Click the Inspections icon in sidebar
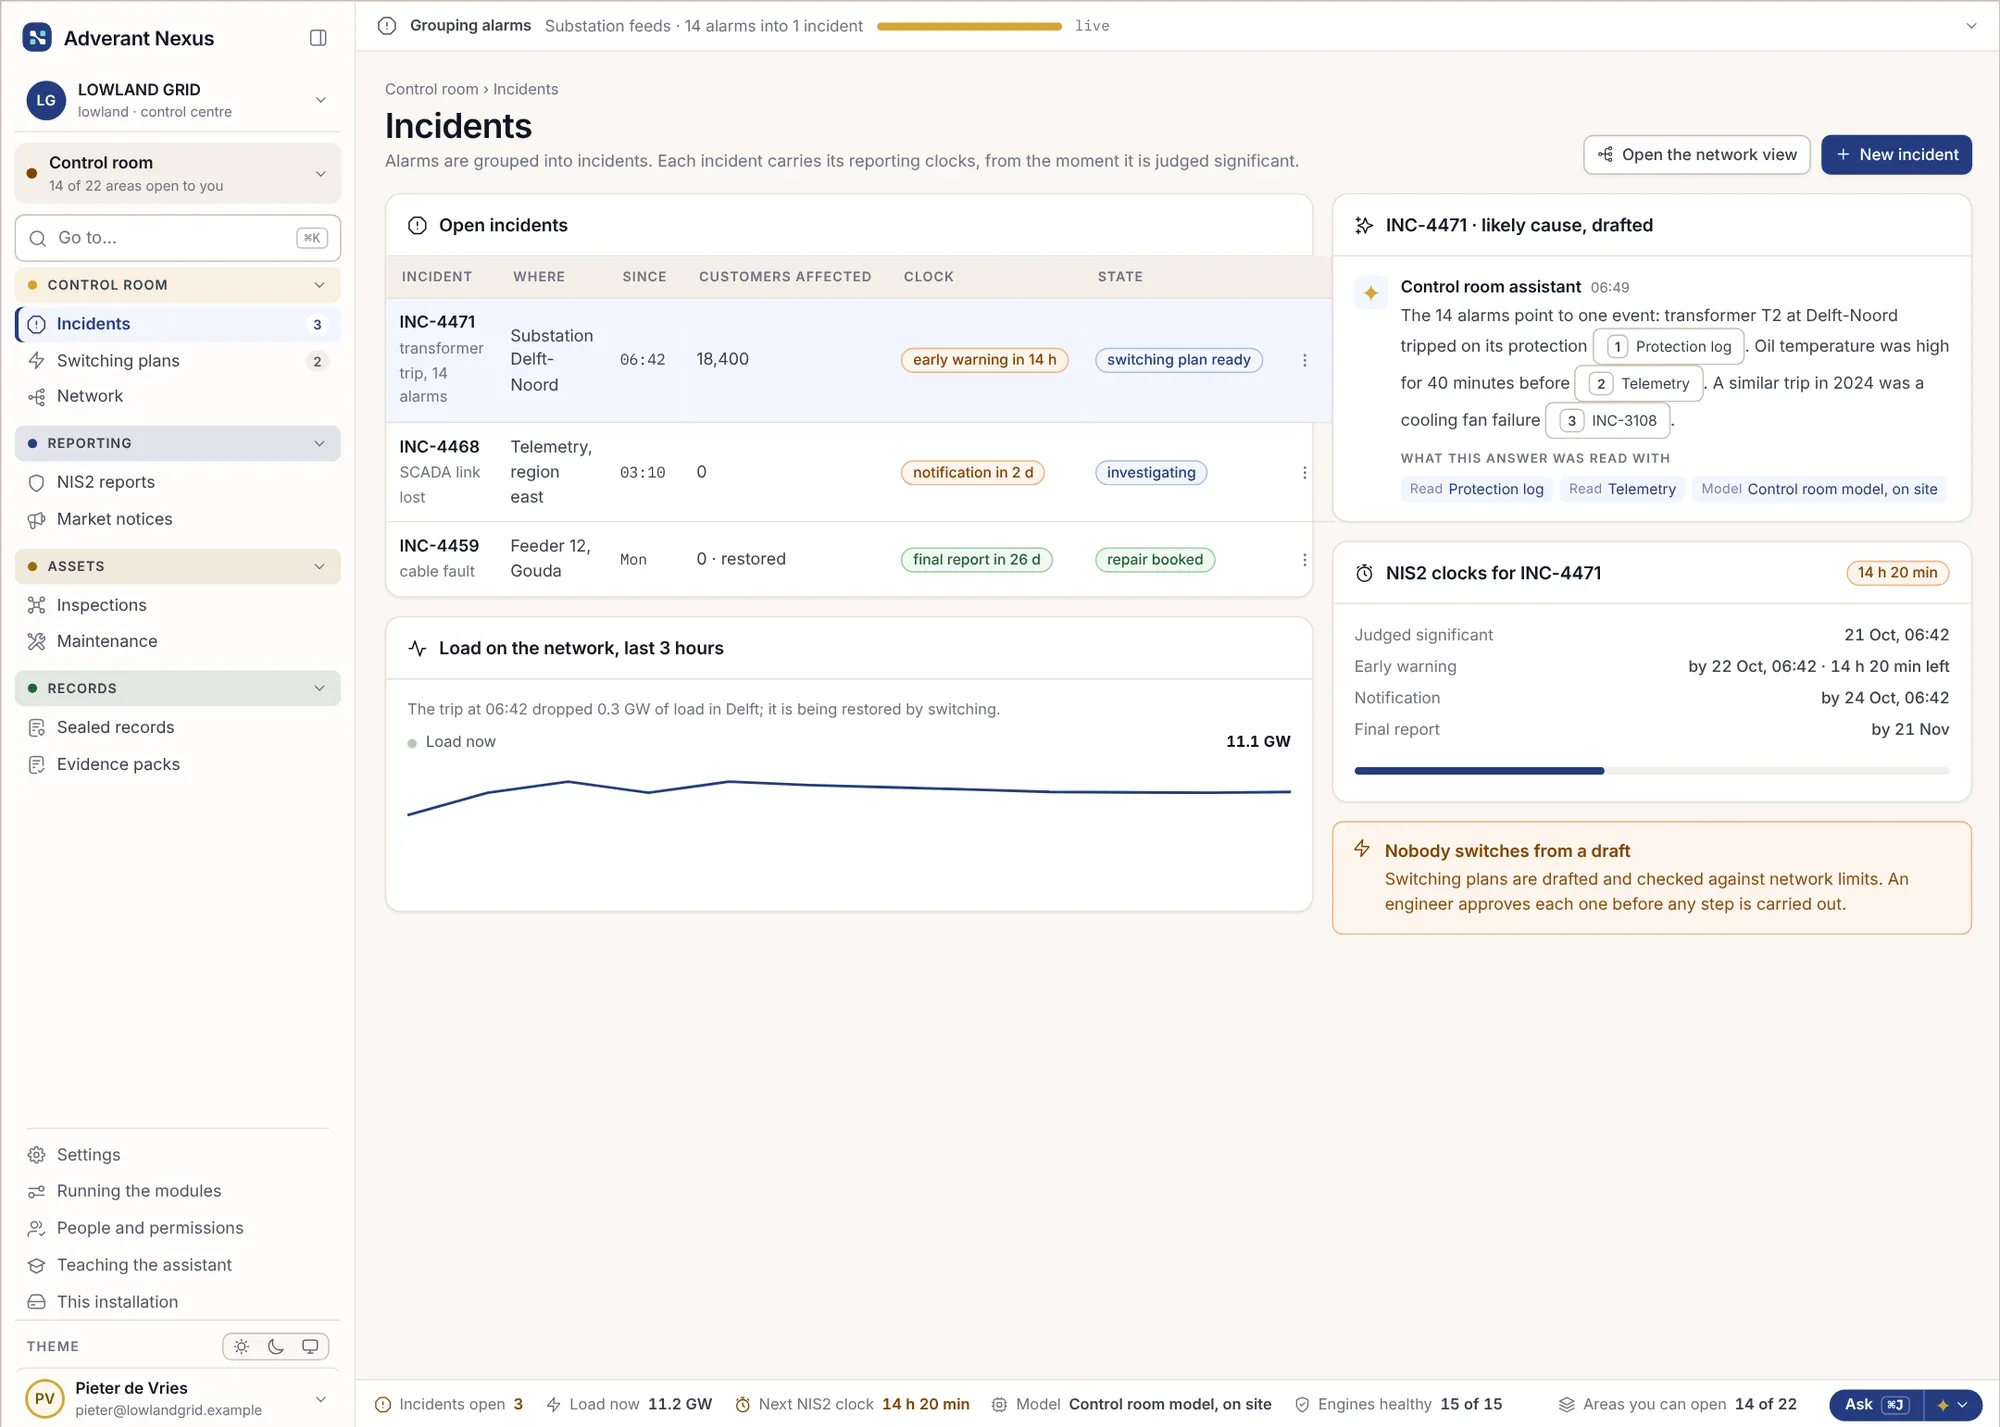Image resolution: width=2000 pixels, height=1427 pixels. point(37,605)
